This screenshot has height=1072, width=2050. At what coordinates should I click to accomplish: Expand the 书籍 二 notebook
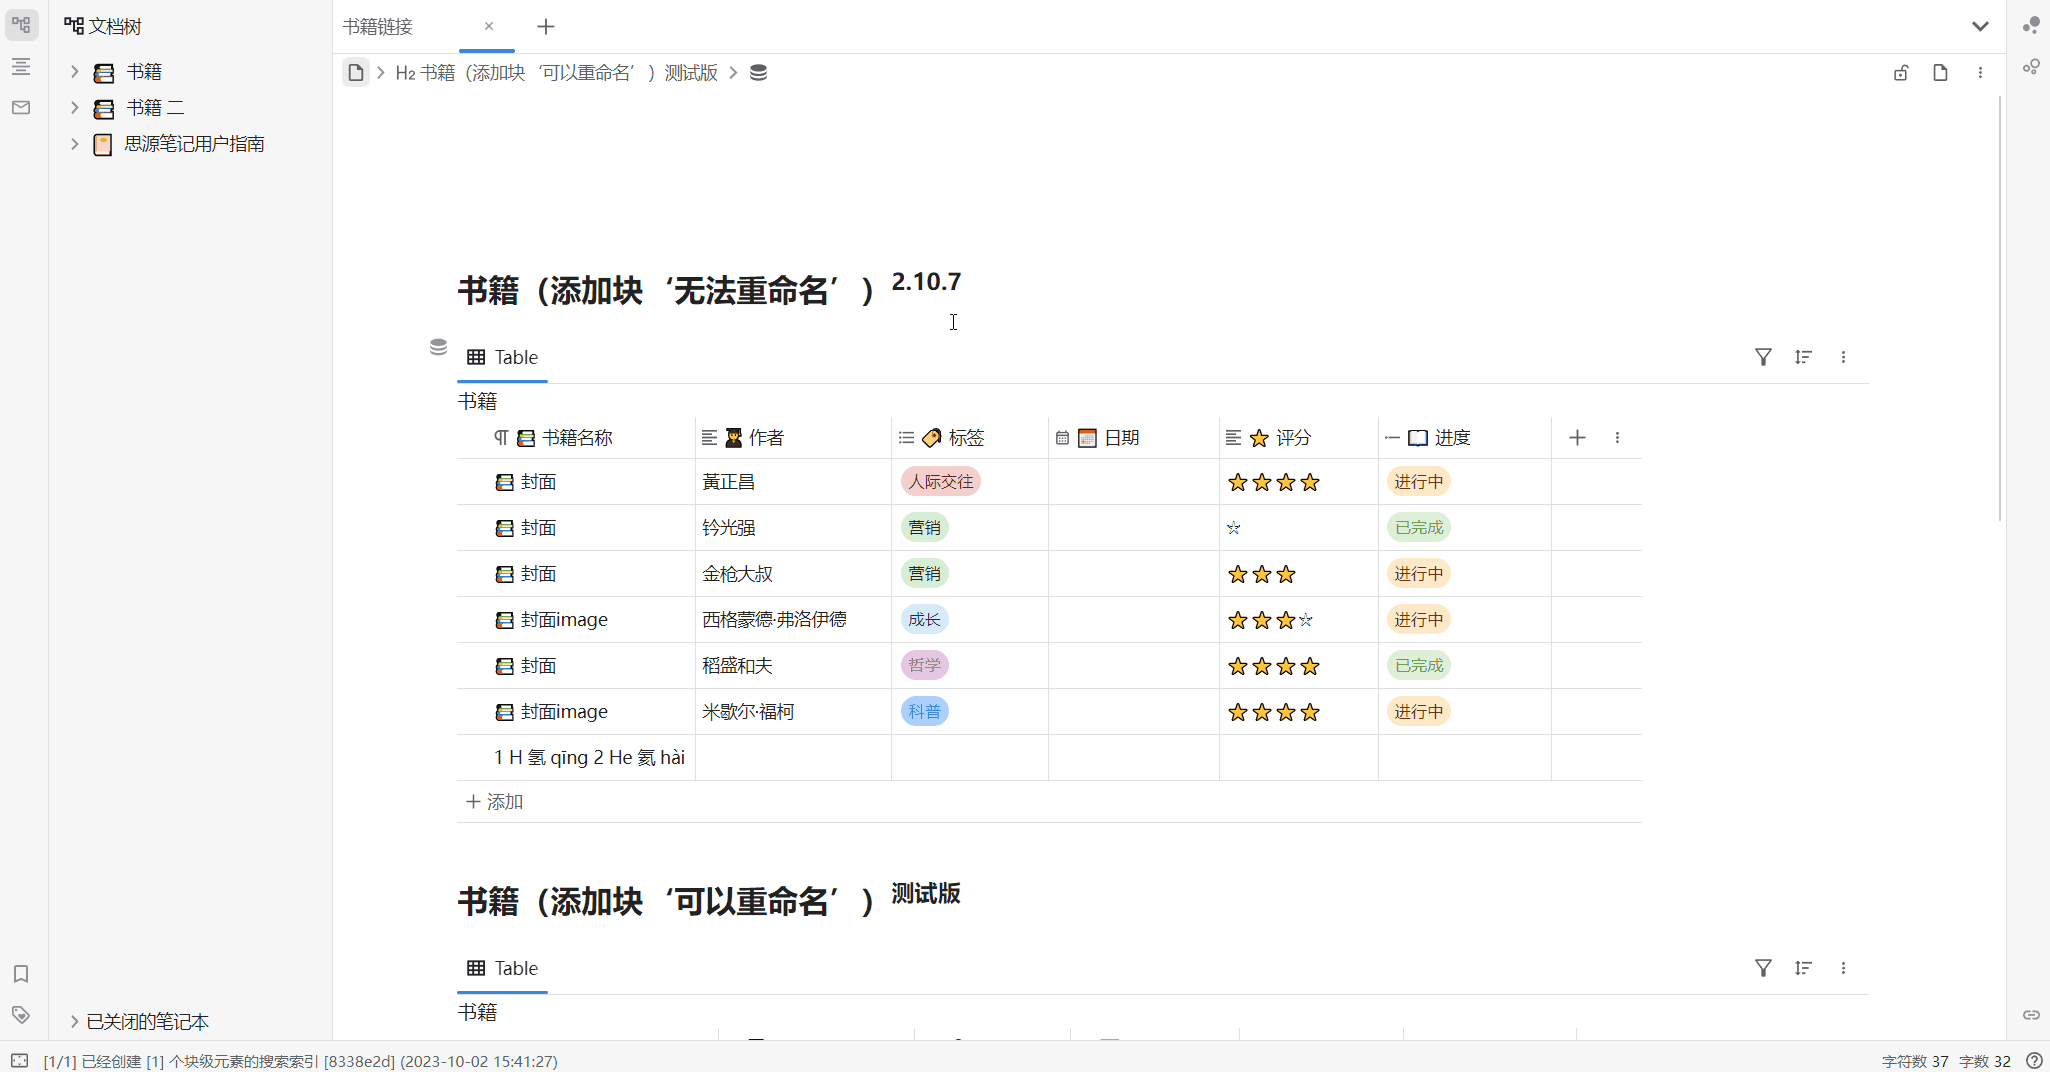click(x=74, y=108)
